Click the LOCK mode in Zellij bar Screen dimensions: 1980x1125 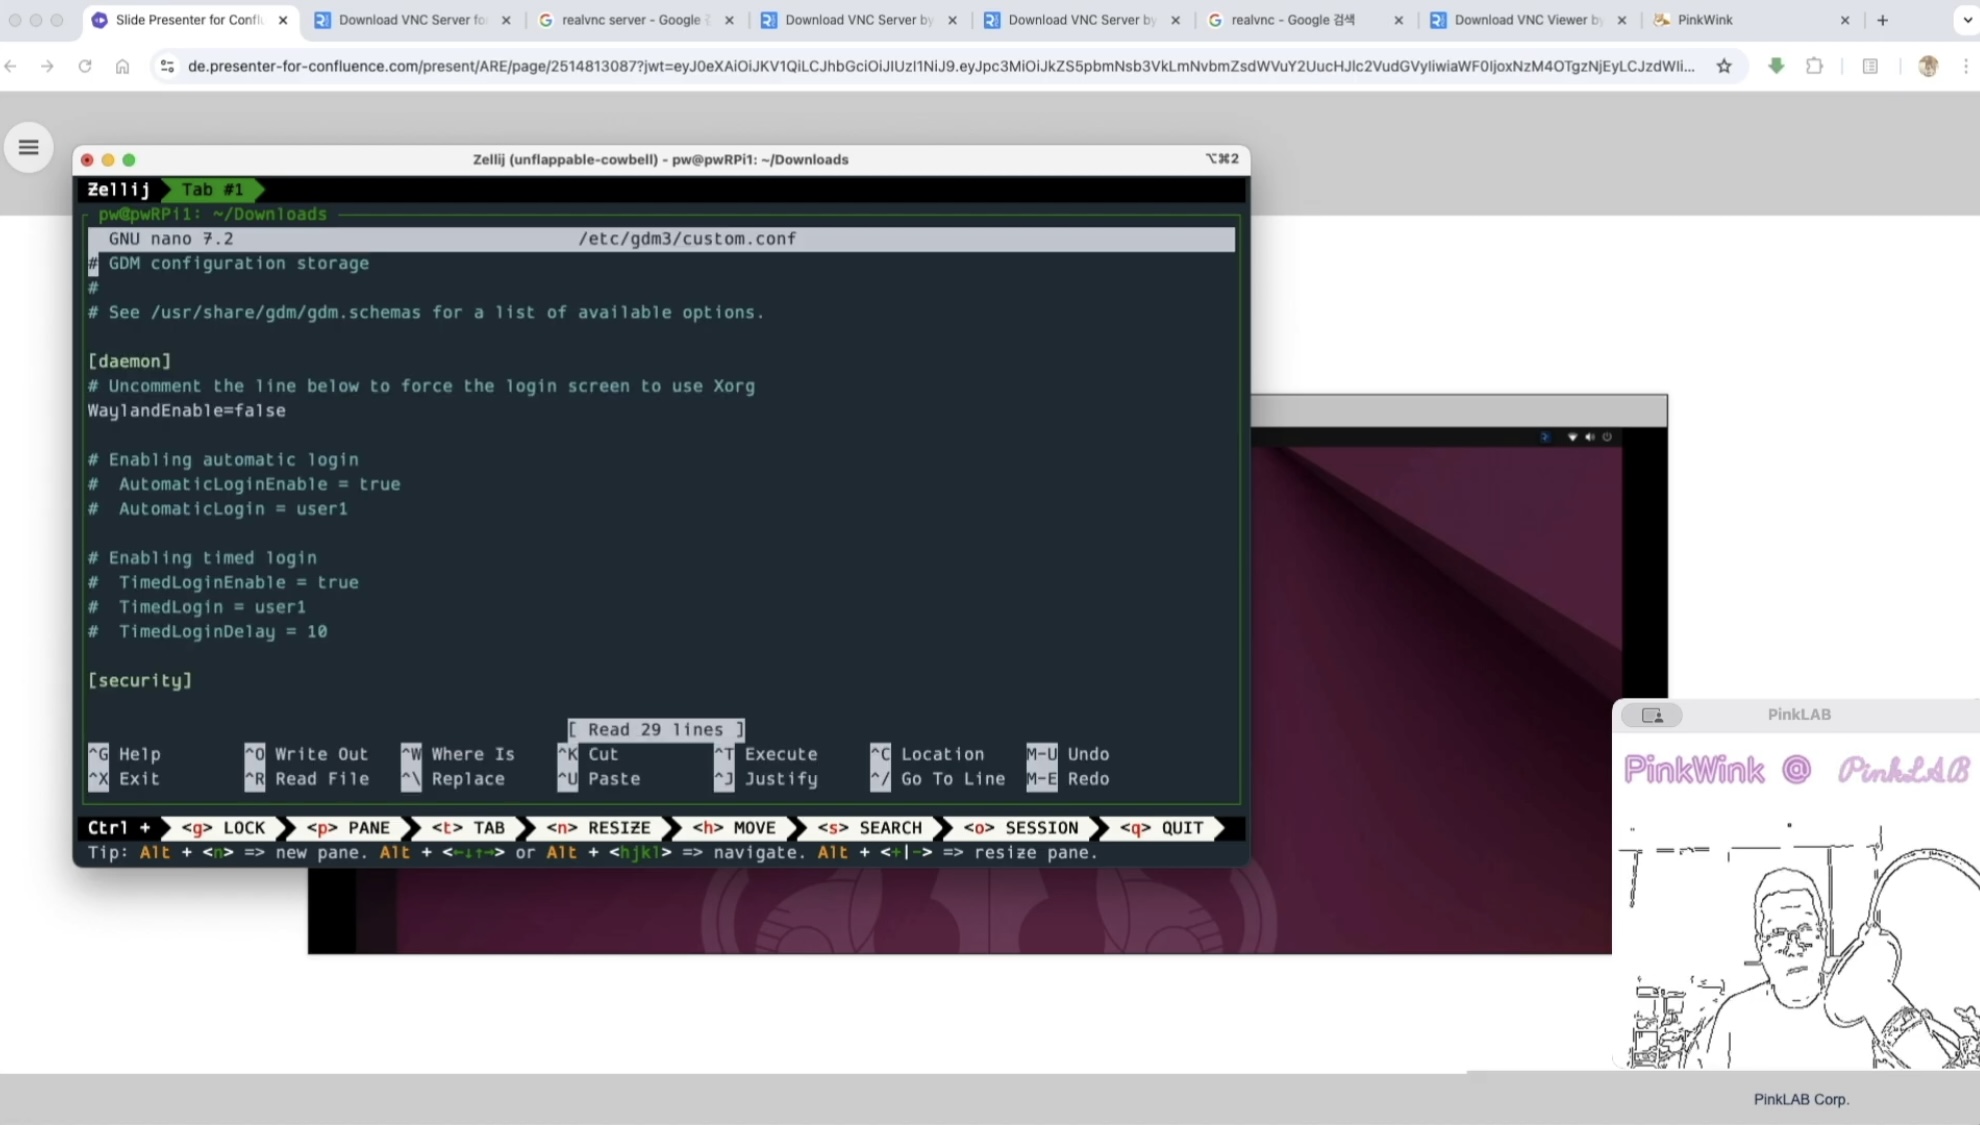point(223,828)
